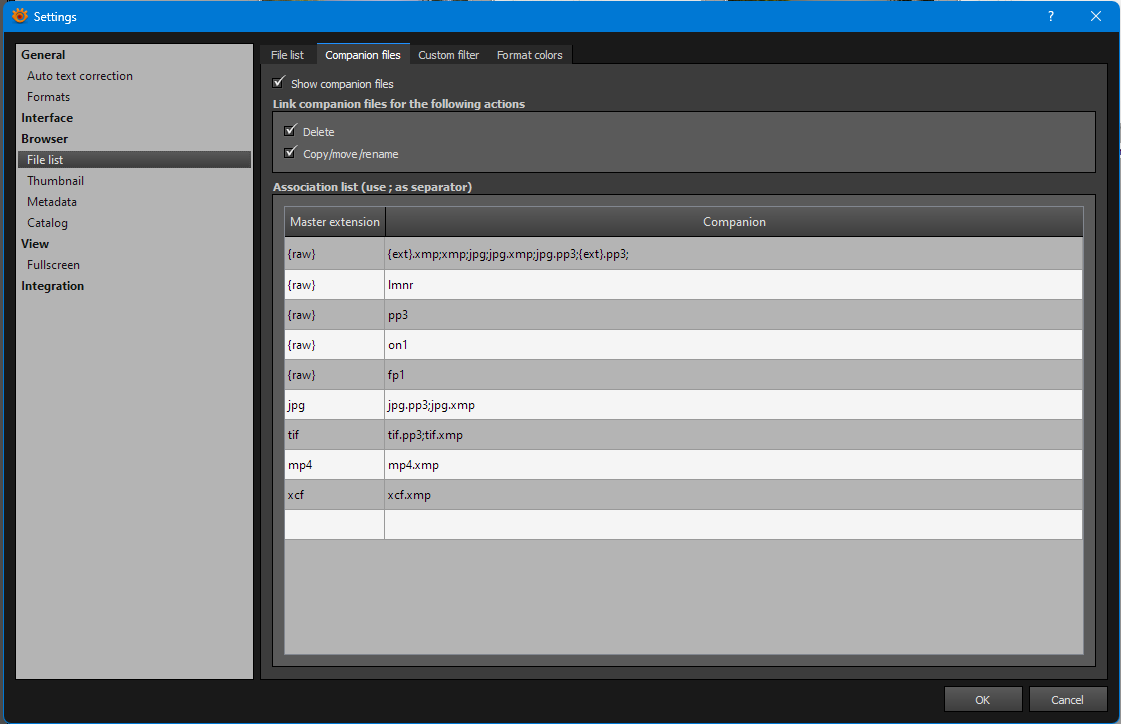Open the Custom filter tab

[x=448, y=55]
